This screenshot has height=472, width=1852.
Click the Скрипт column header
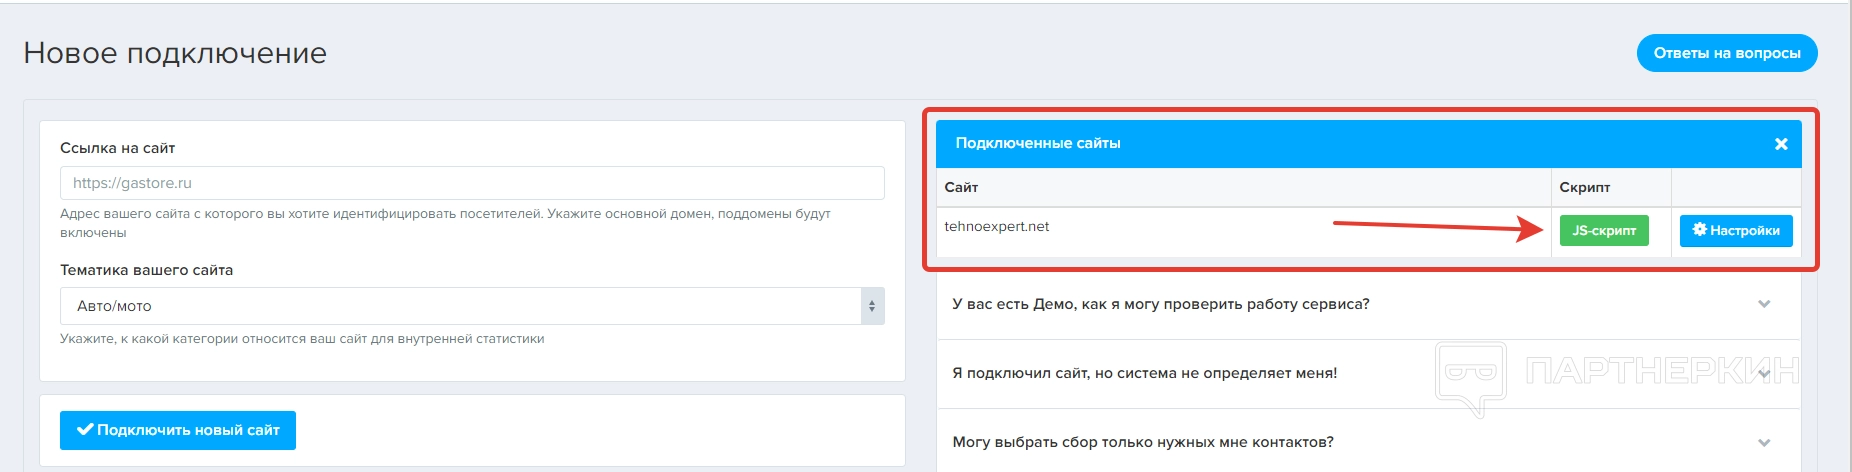pos(1585,188)
